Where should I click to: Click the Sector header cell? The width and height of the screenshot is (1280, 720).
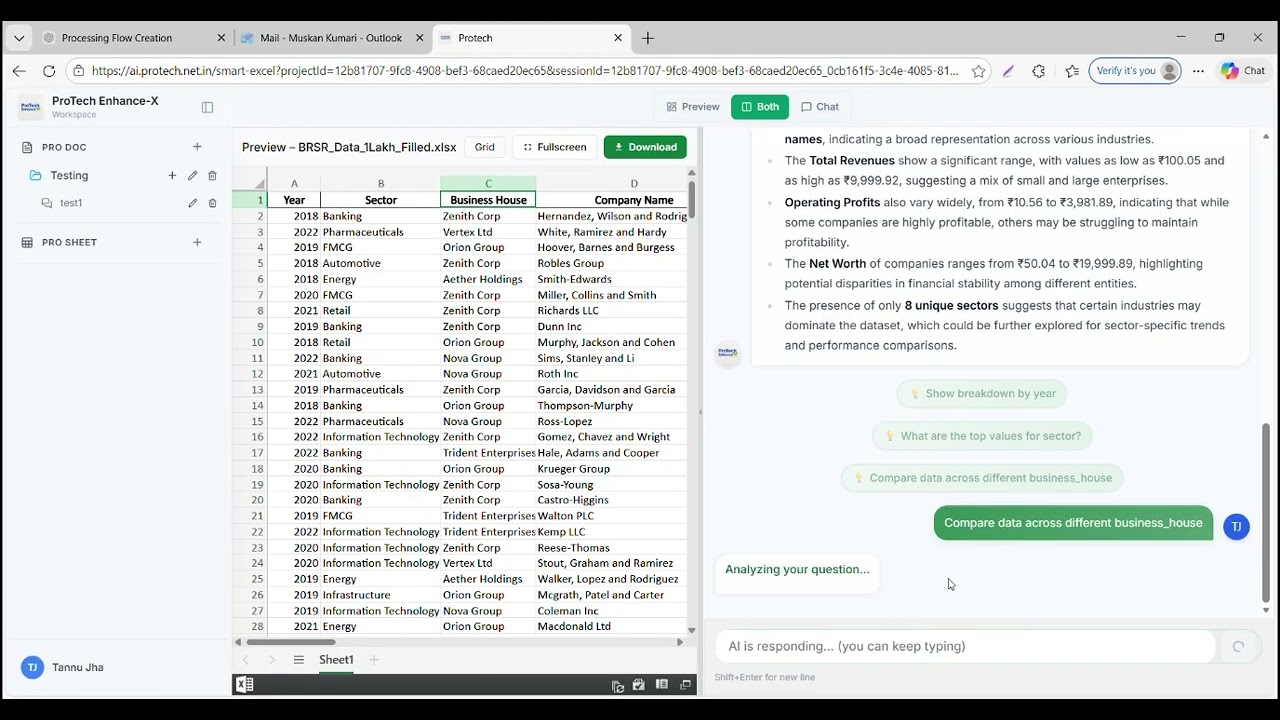click(x=381, y=200)
